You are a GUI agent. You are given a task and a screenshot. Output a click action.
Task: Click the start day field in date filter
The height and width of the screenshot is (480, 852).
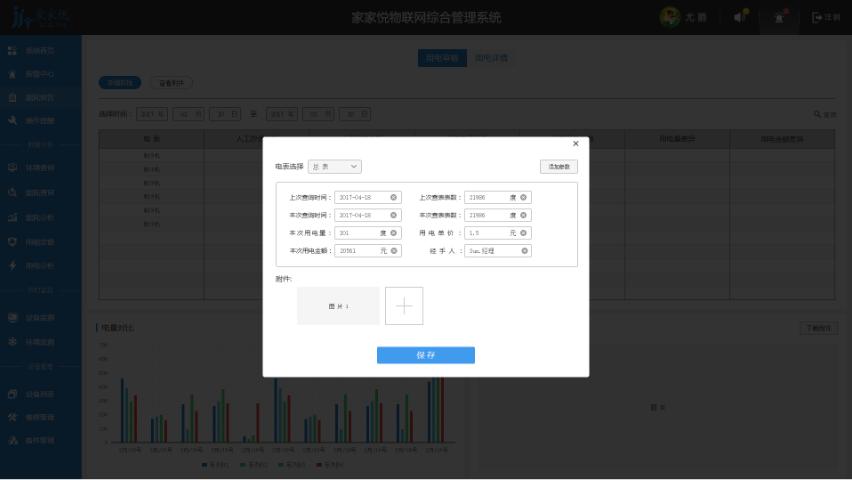225,114
